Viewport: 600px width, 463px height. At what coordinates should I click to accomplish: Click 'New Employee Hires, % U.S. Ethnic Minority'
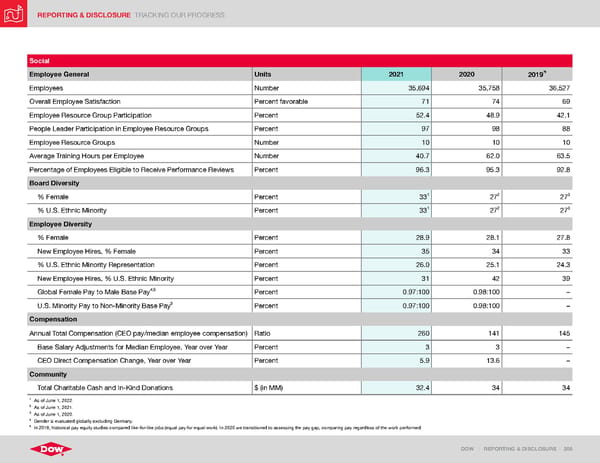pyautogui.click(x=105, y=279)
